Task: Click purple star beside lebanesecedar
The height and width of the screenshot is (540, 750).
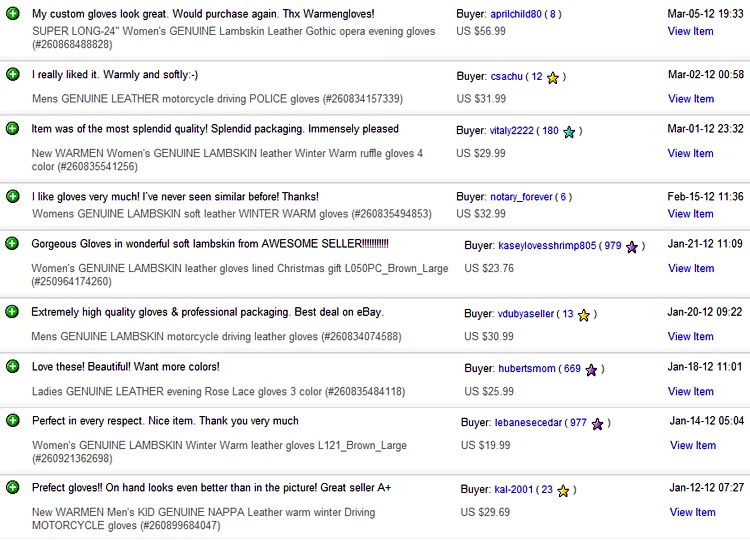Action: point(597,424)
